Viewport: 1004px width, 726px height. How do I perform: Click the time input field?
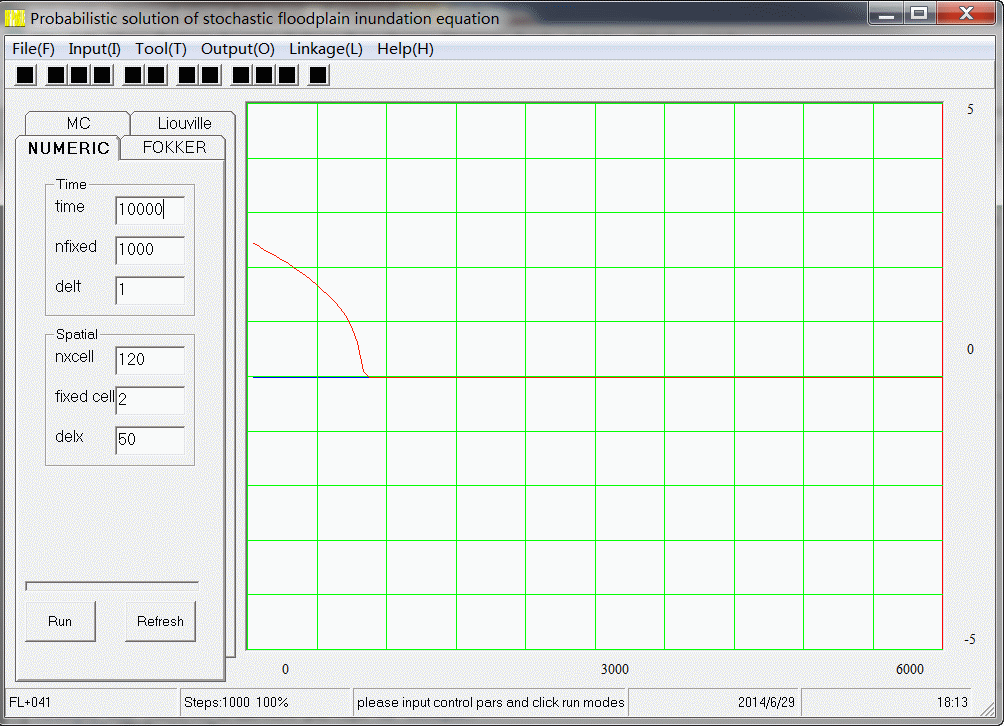click(150, 210)
